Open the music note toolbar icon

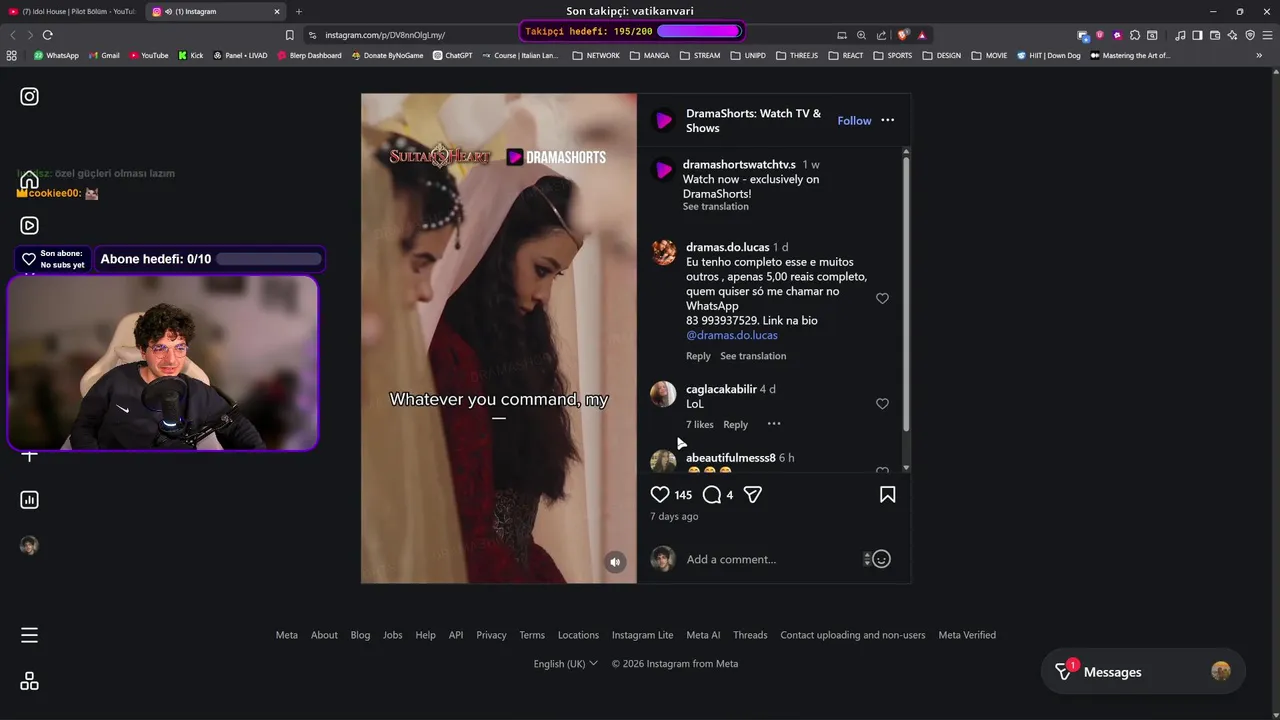tap(1181, 35)
